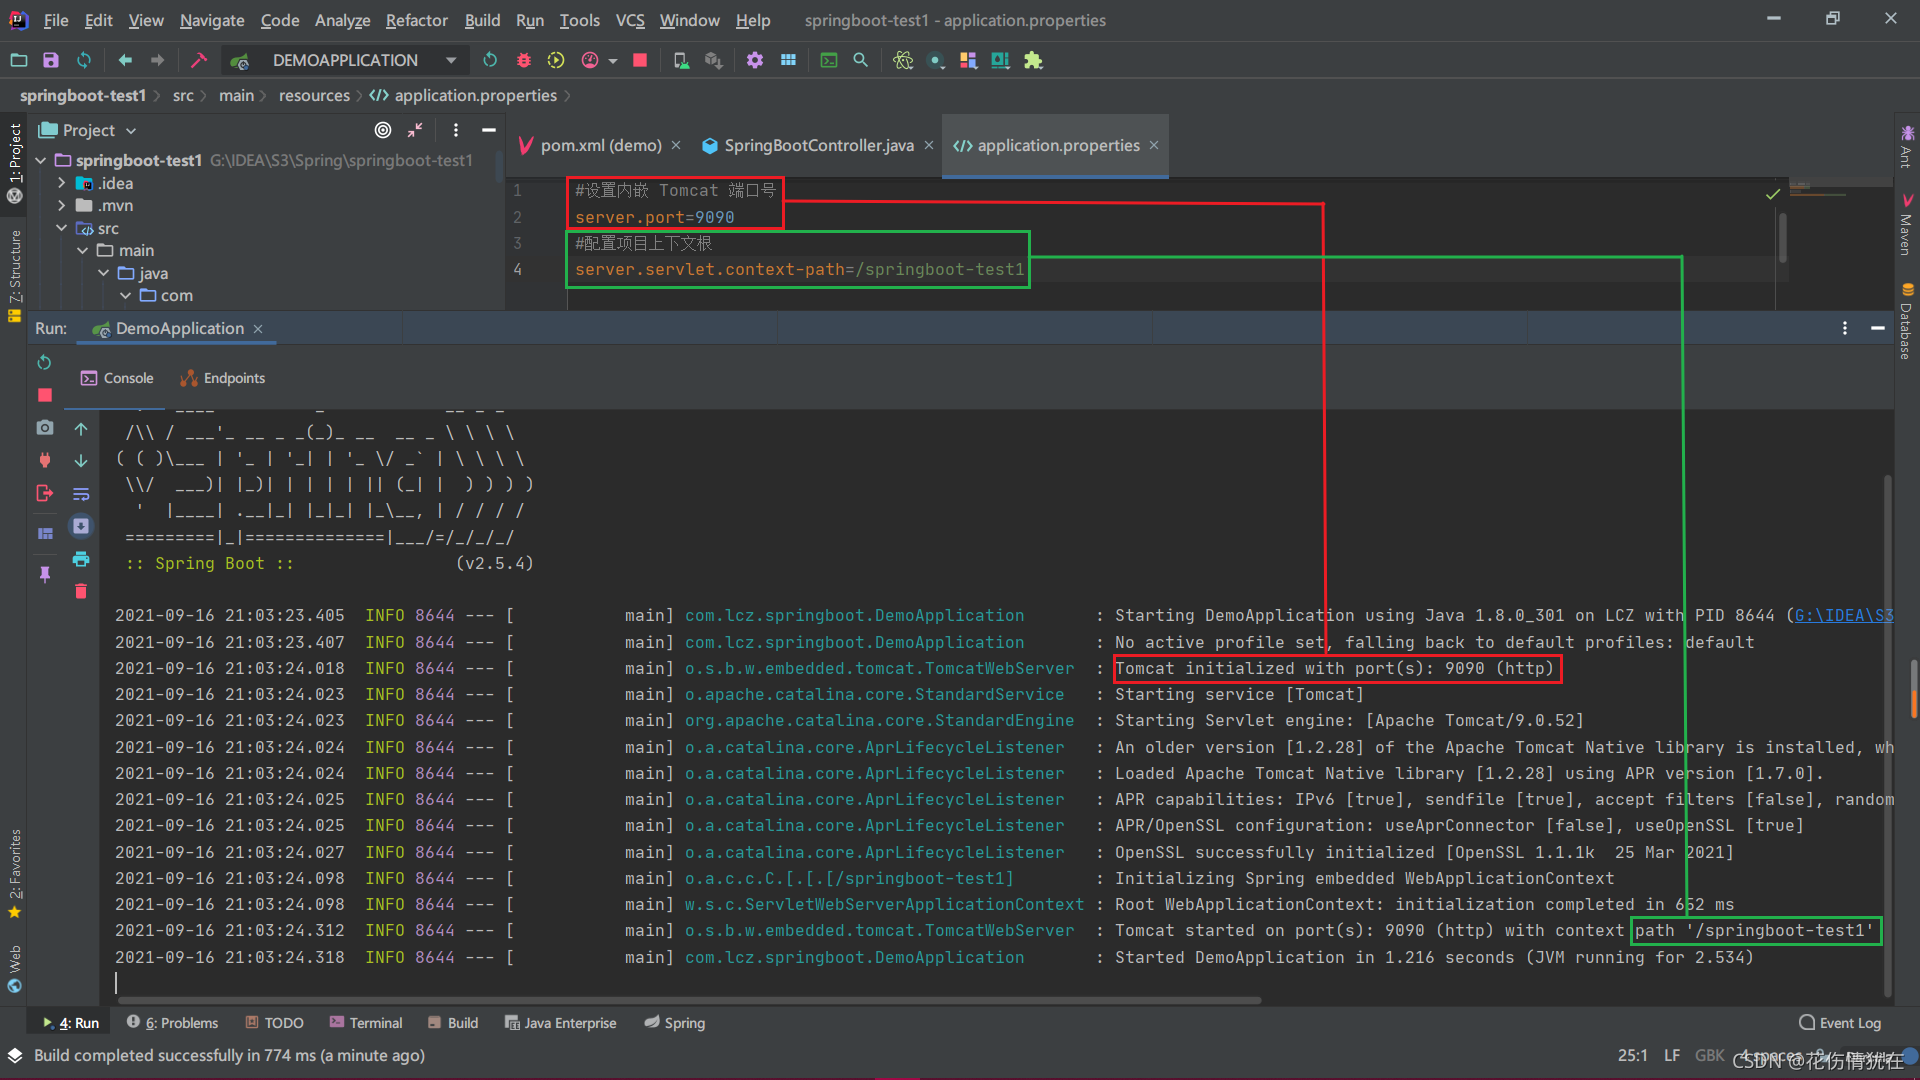1920x1080 pixels.
Task: Open the Event Log button
Action: pyautogui.click(x=1840, y=1023)
